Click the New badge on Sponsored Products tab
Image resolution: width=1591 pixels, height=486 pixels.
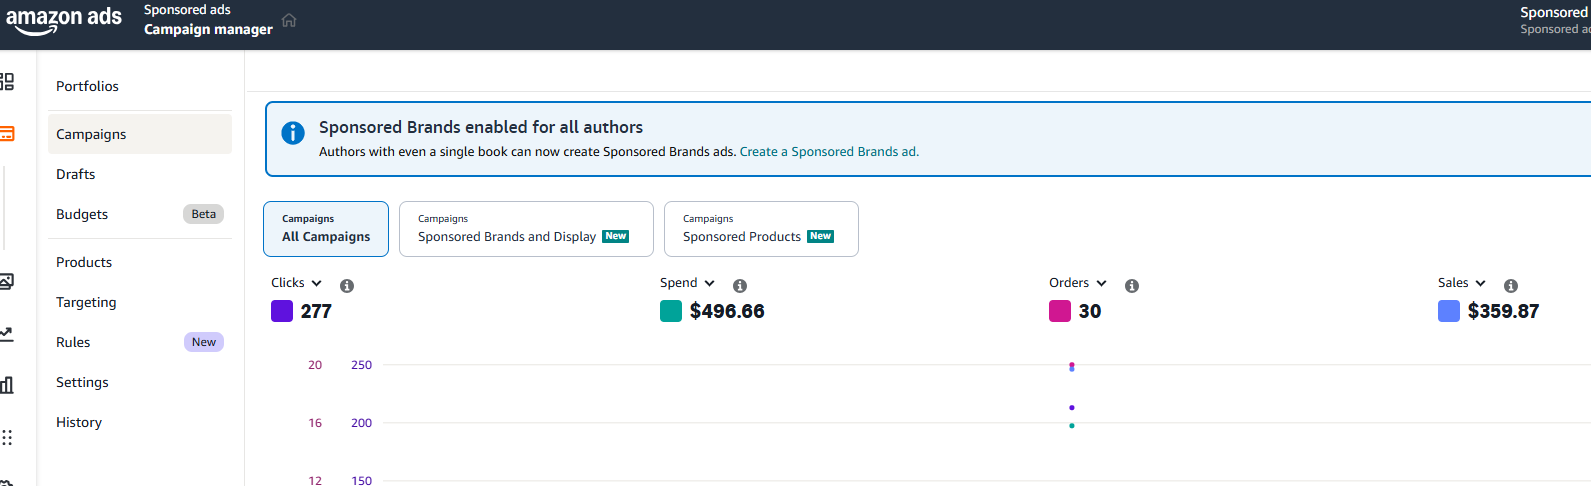click(x=821, y=236)
